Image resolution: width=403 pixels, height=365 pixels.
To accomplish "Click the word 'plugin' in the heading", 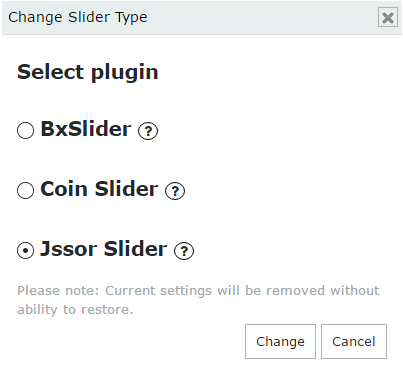I will click(x=125, y=73).
